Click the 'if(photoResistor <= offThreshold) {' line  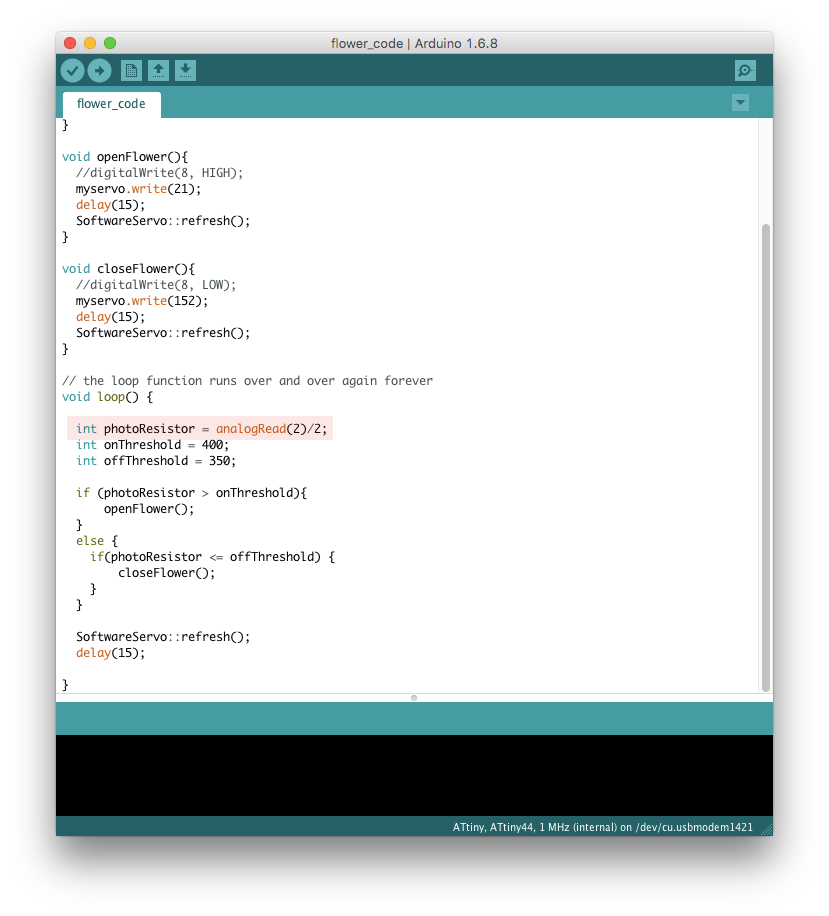pyautogui.click(x=213, y=557)
